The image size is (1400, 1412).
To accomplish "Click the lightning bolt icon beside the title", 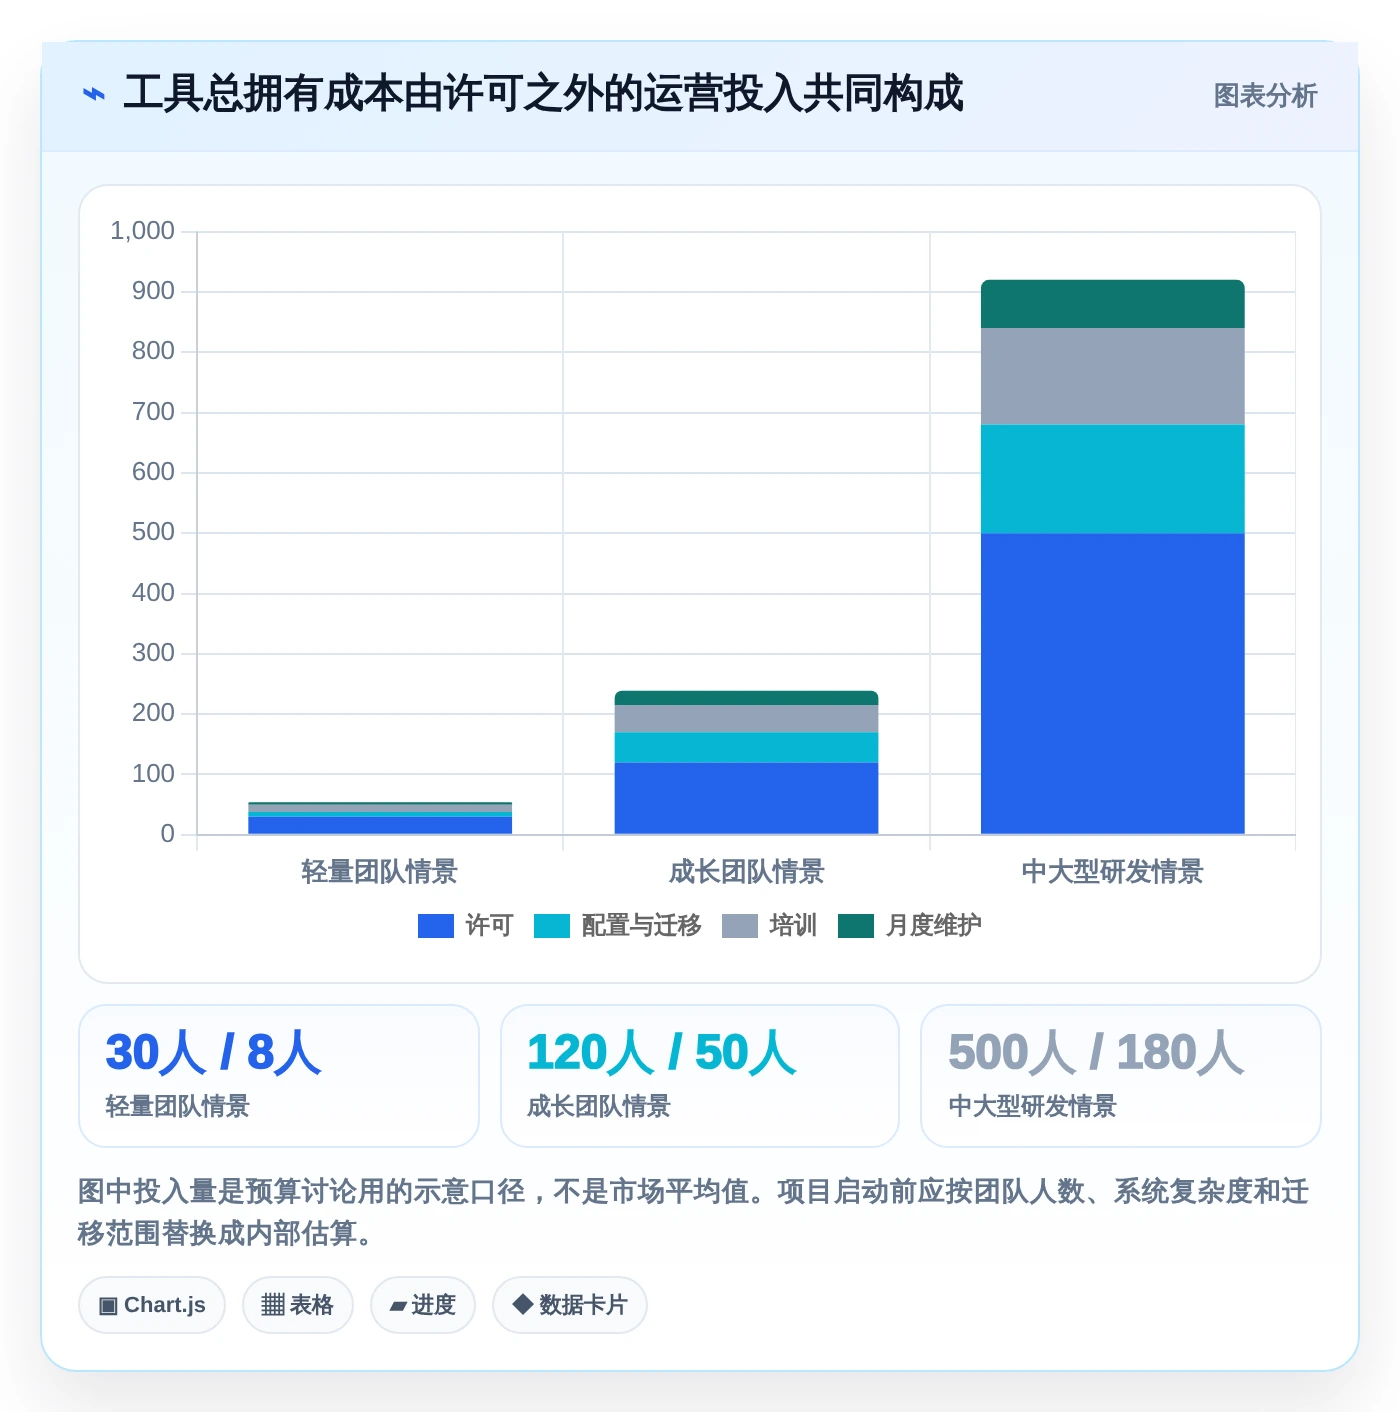I will (x=94, y=95).
